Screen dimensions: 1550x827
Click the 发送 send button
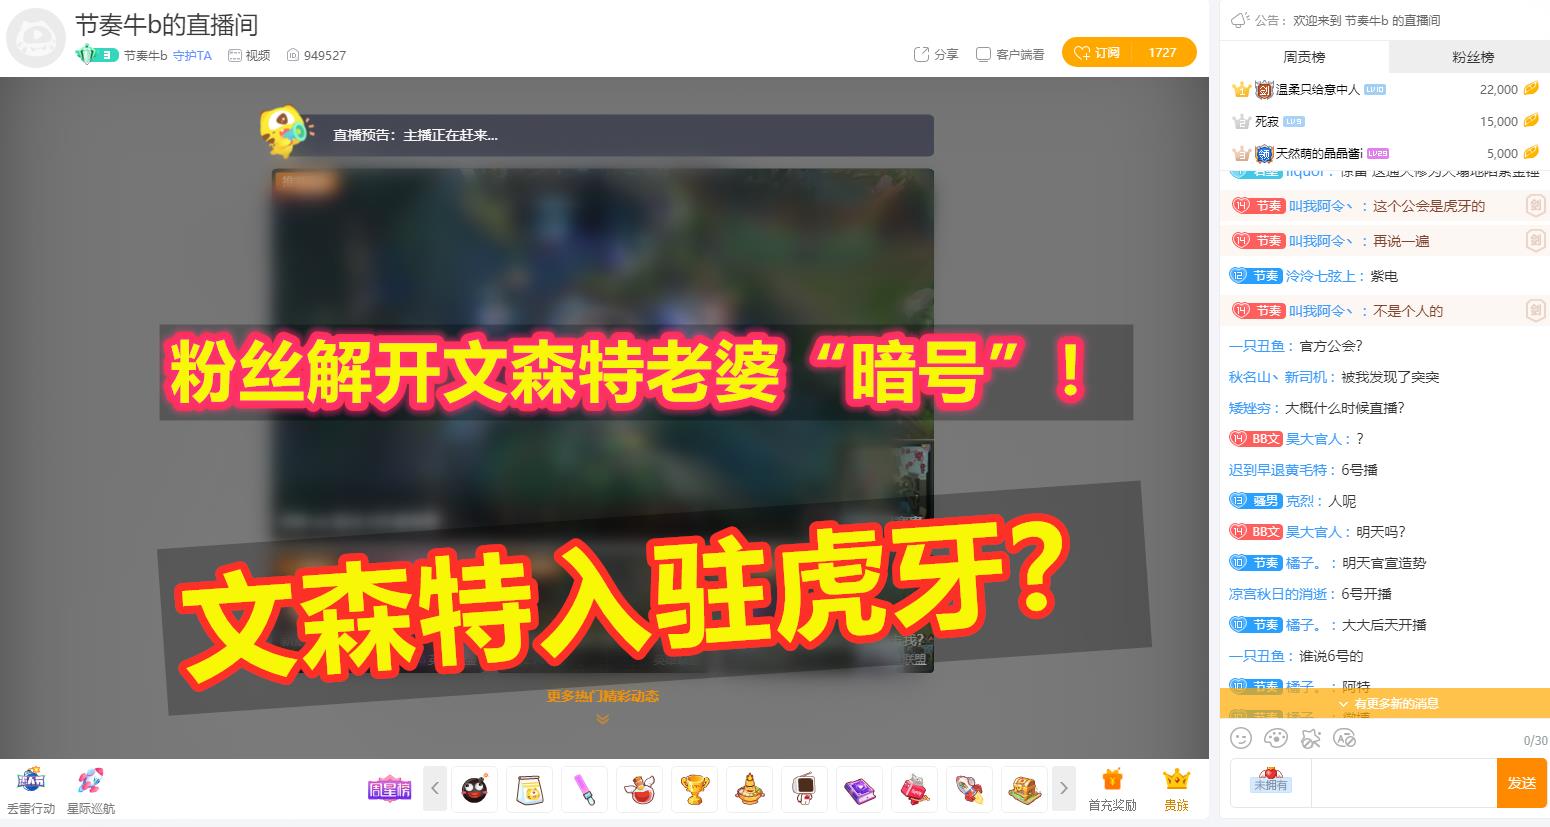coord(1522,783)
